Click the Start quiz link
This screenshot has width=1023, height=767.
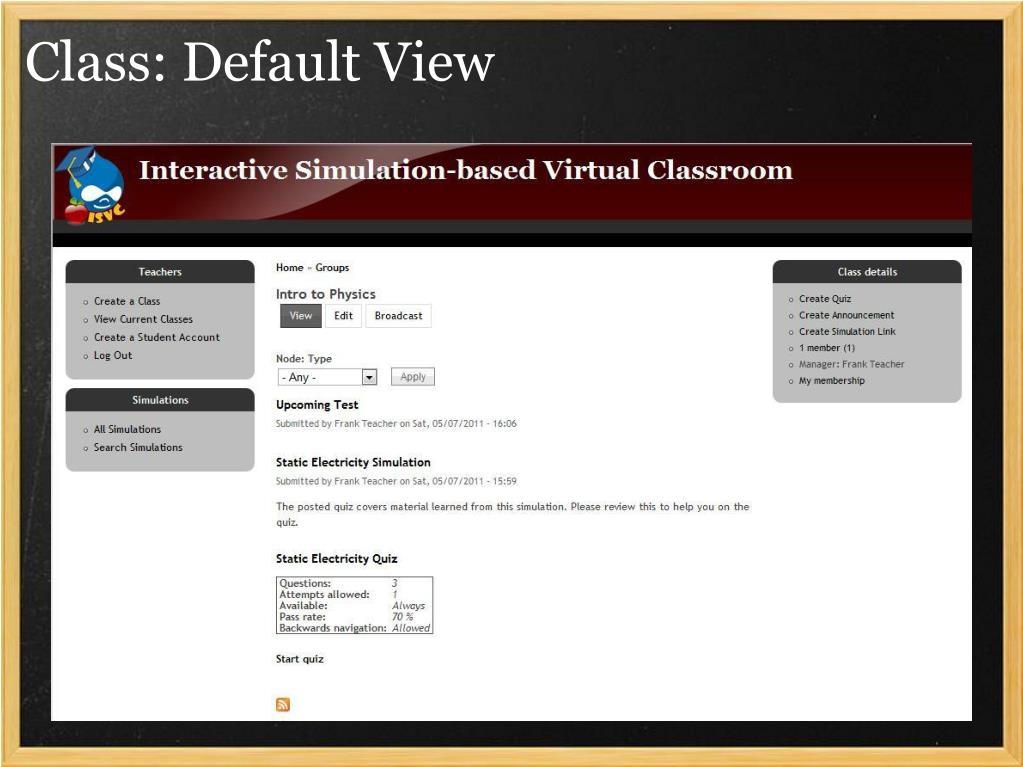point(299,659)
